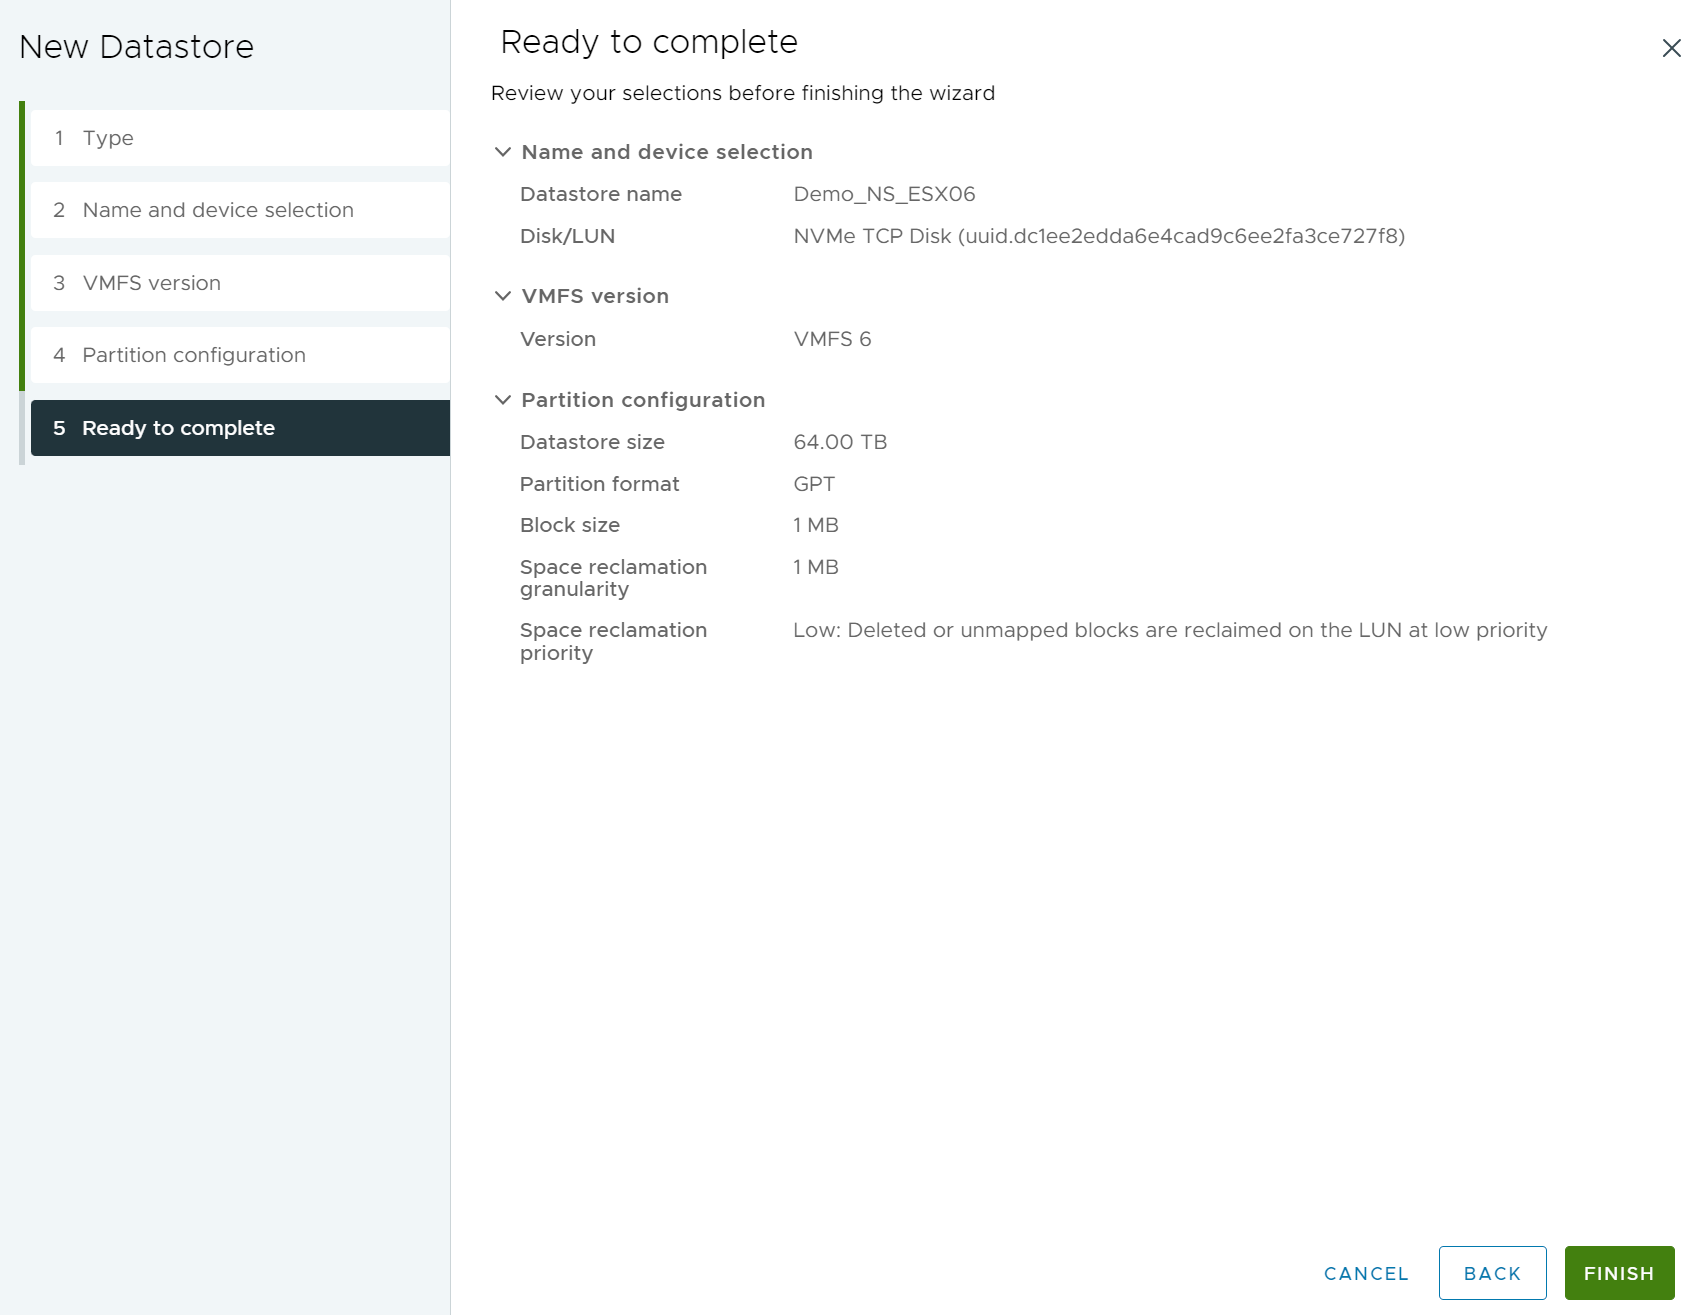Click the Ready to complete heading
This screenshot has height=1315, width=1699.
tap(649, 42)
